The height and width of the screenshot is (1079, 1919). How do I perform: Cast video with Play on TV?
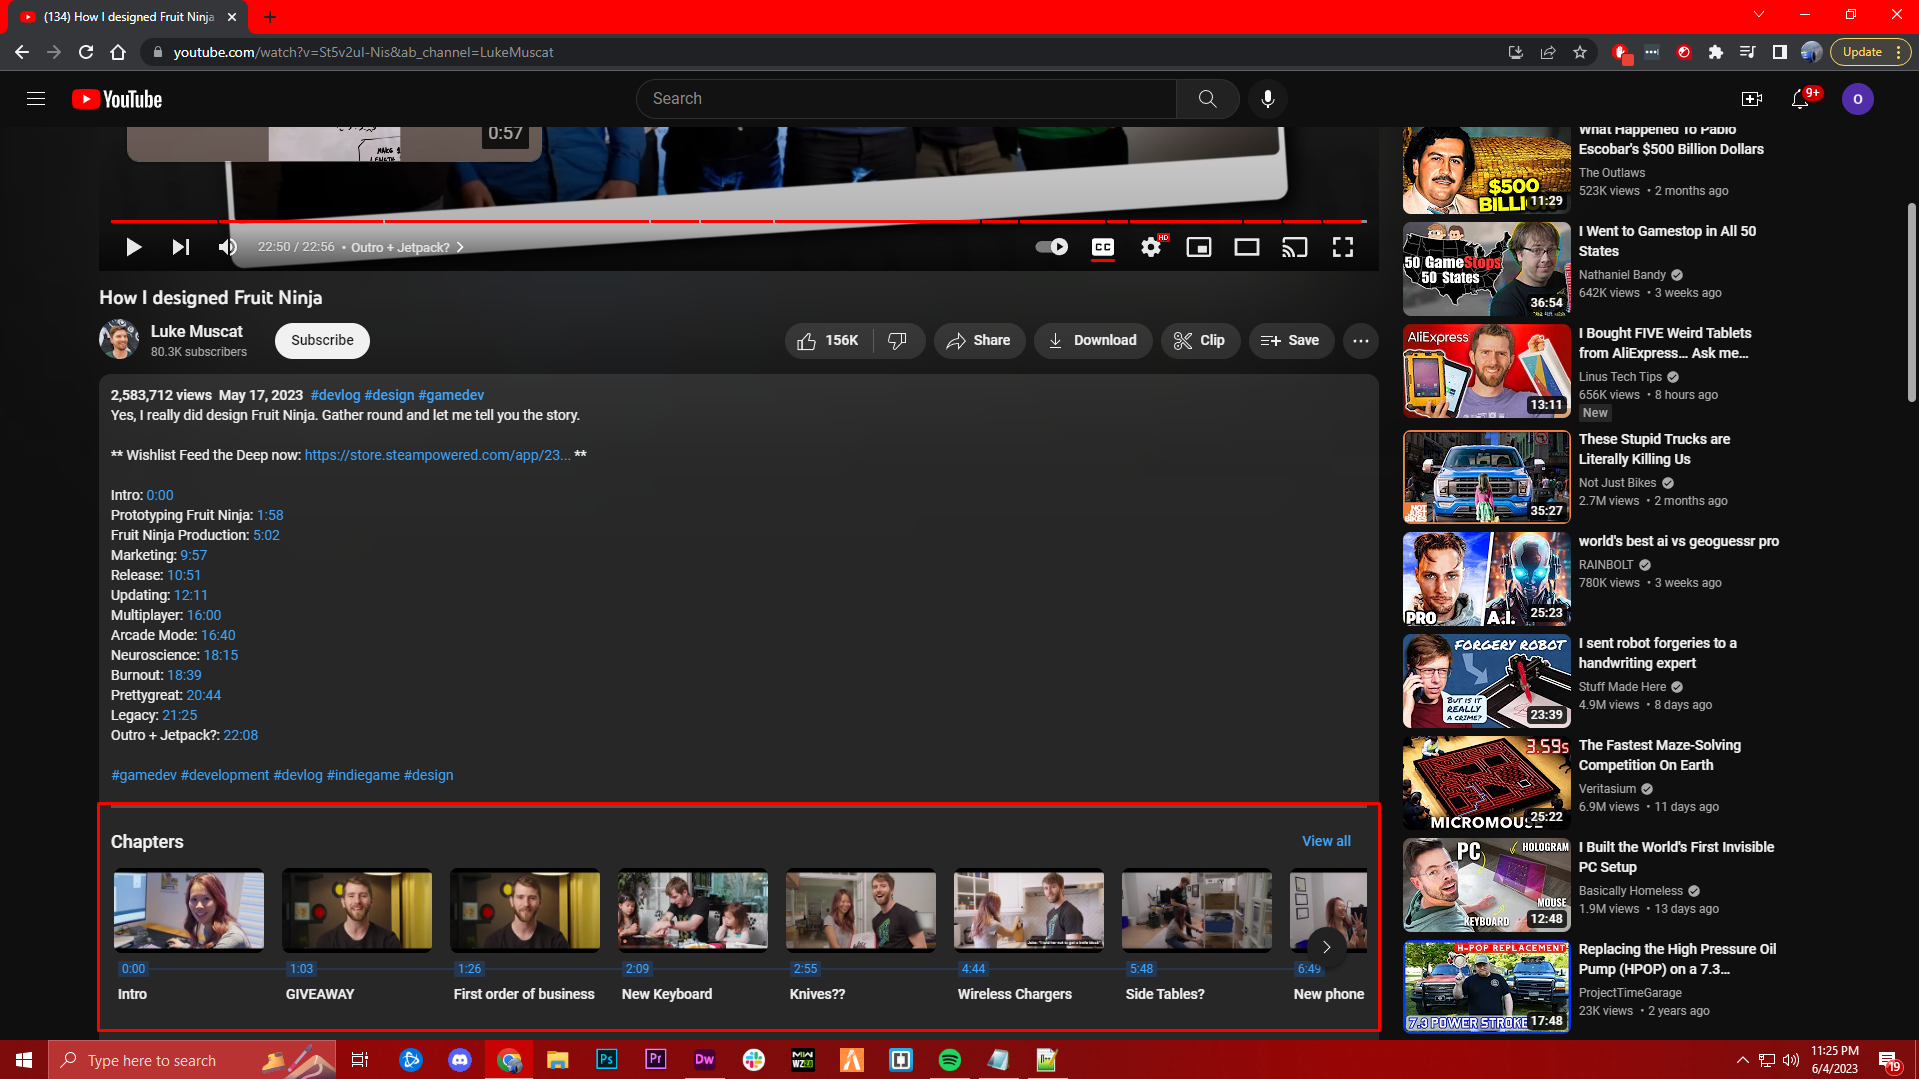pyautogui.click(x=1295, y=247)
